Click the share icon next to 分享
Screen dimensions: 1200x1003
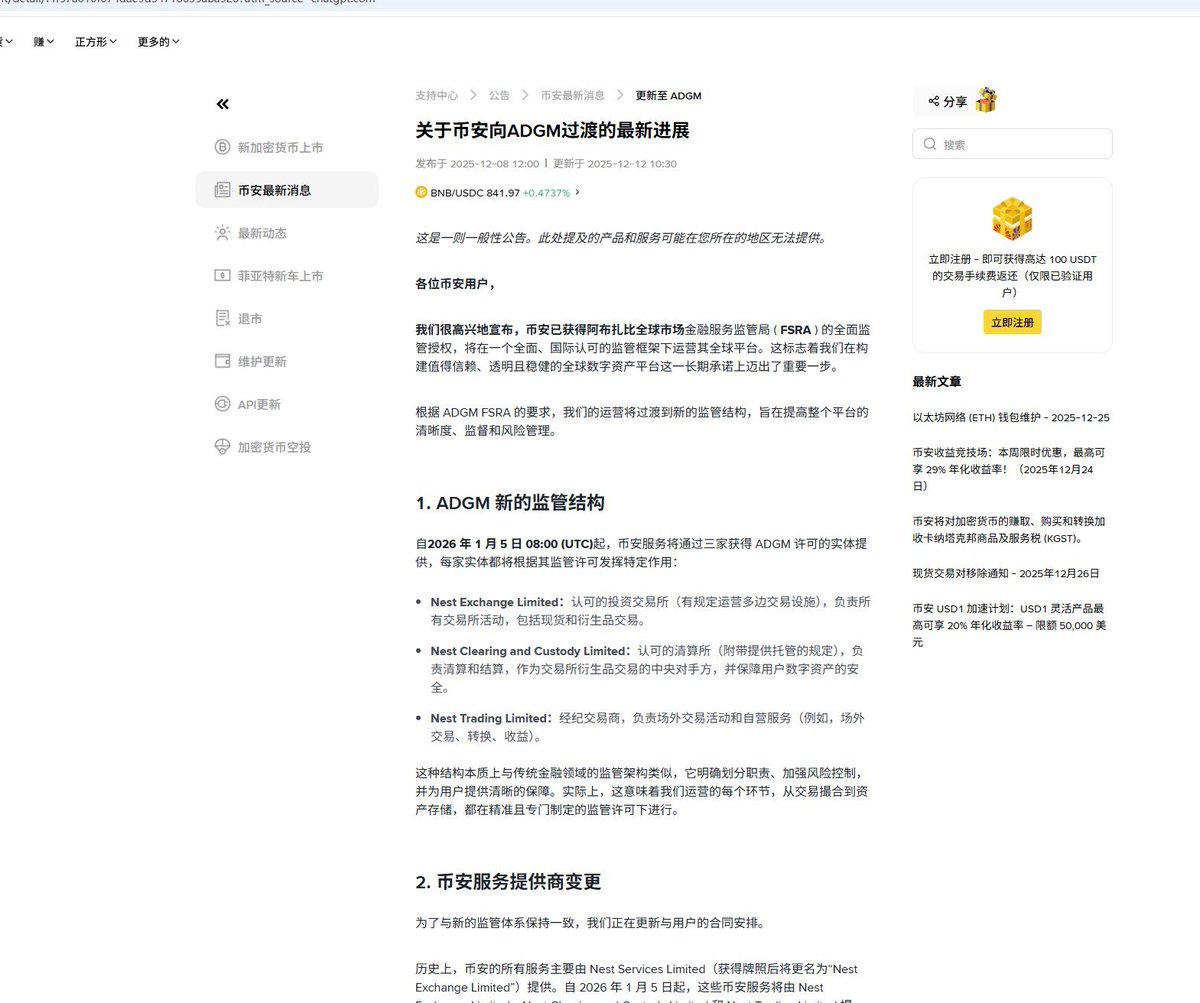933,101
